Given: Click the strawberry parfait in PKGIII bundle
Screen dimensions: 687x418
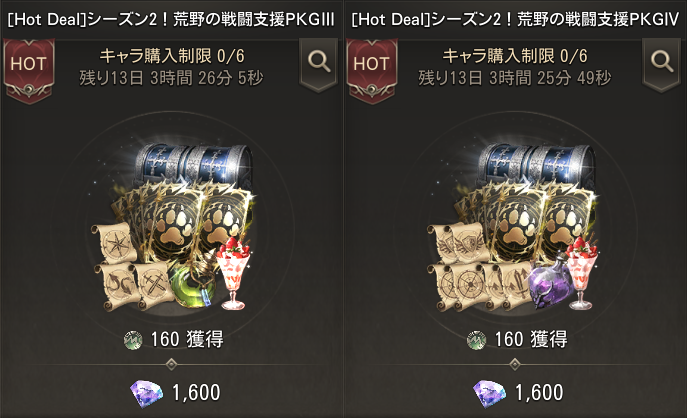Looking at the screenshot, I should (x=234, y=273).
